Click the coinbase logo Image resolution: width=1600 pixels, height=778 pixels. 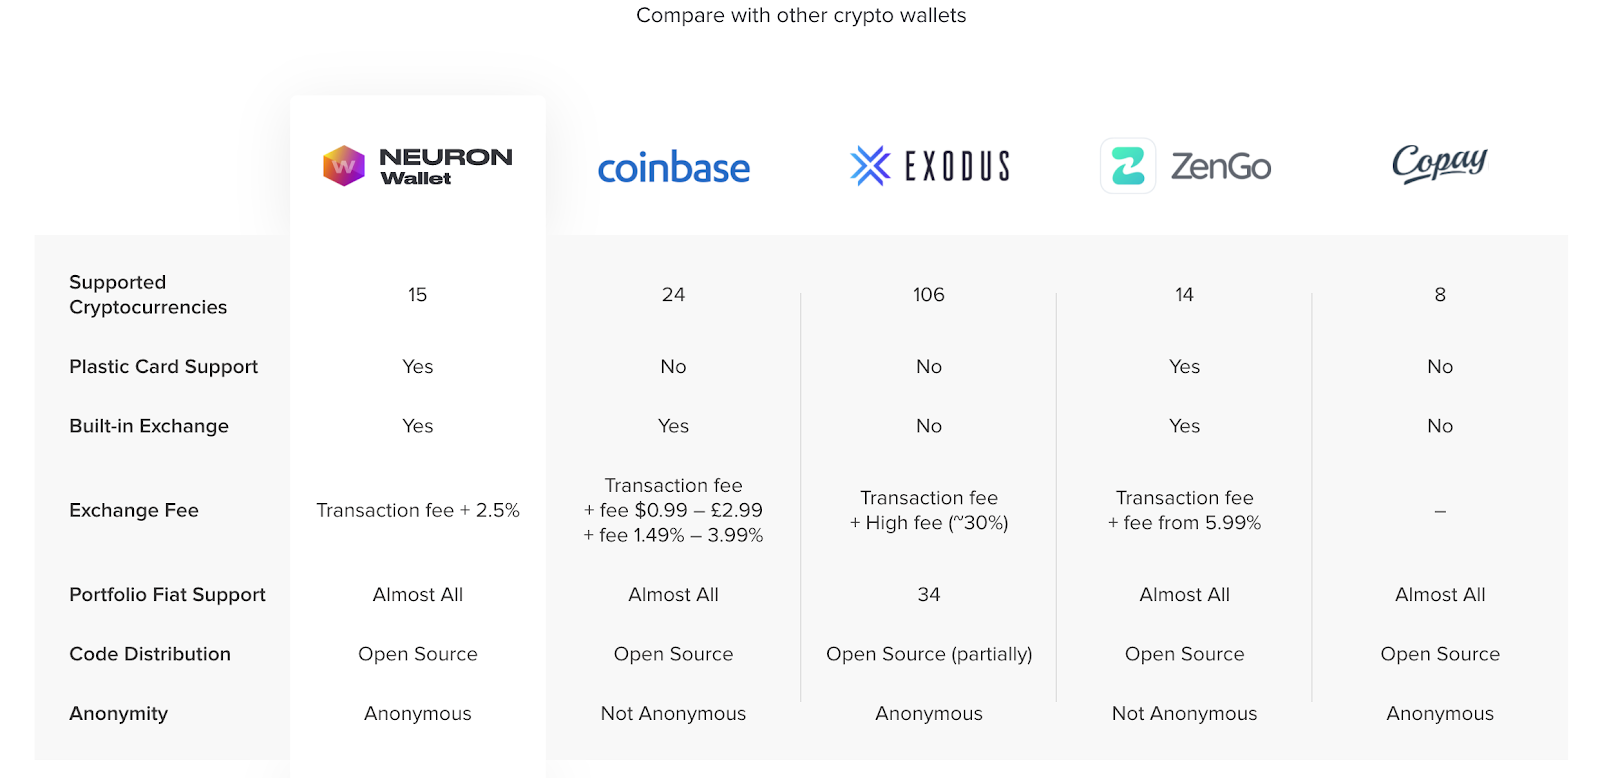(673, 168)
